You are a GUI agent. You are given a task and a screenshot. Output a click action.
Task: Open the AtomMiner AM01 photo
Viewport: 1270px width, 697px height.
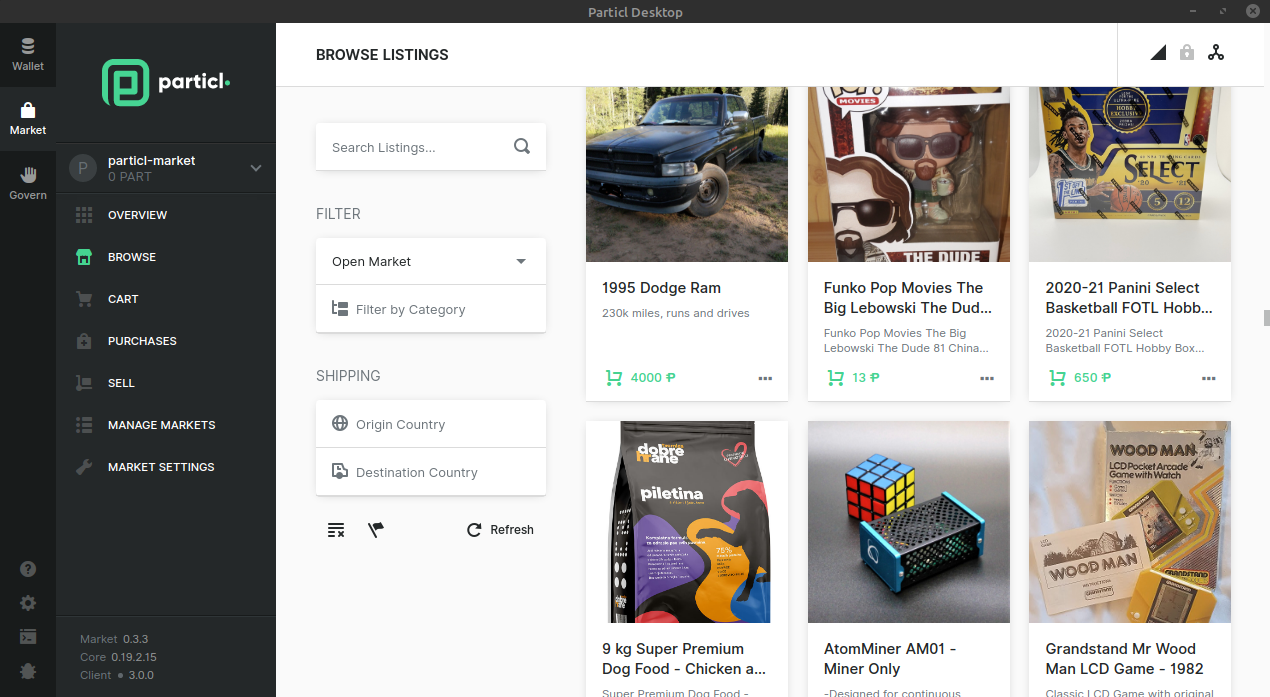tap(909, 522)
